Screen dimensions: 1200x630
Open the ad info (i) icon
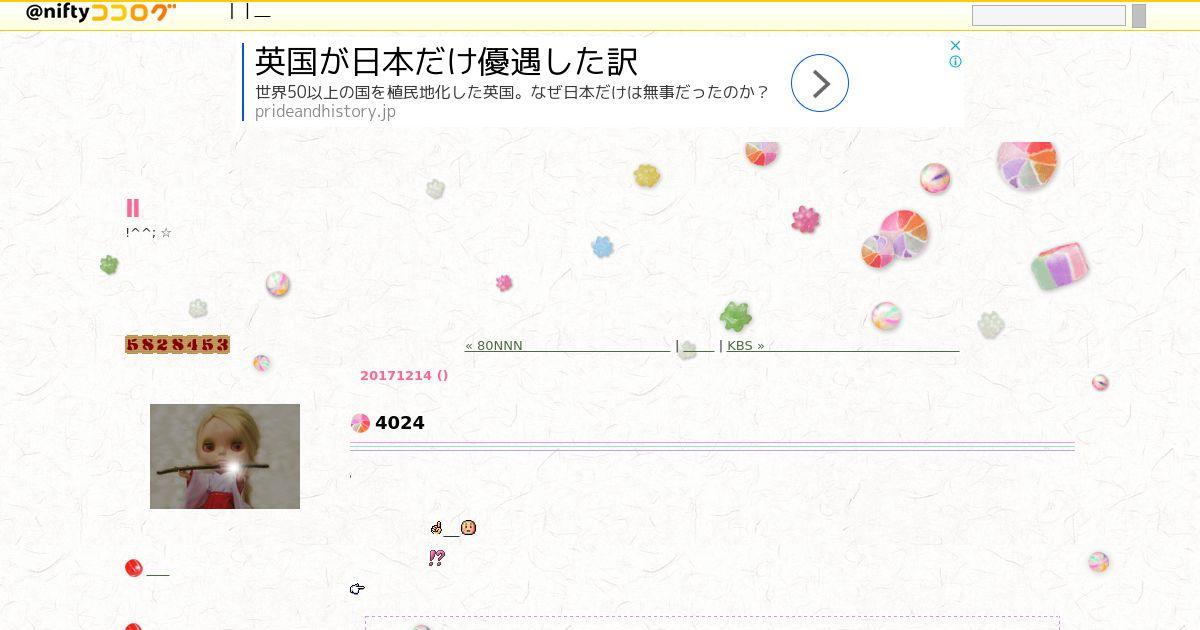pos(955,62)
